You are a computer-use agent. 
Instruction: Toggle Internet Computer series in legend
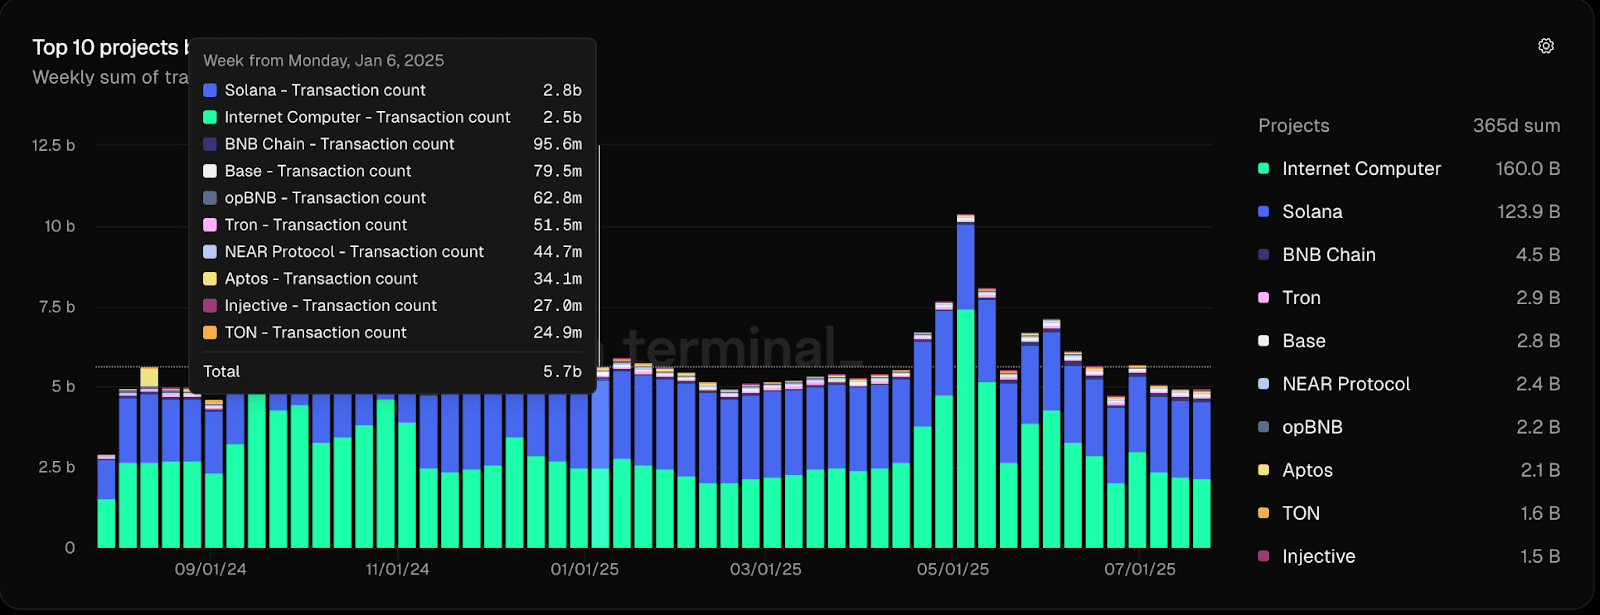(x=1361, y=169)
